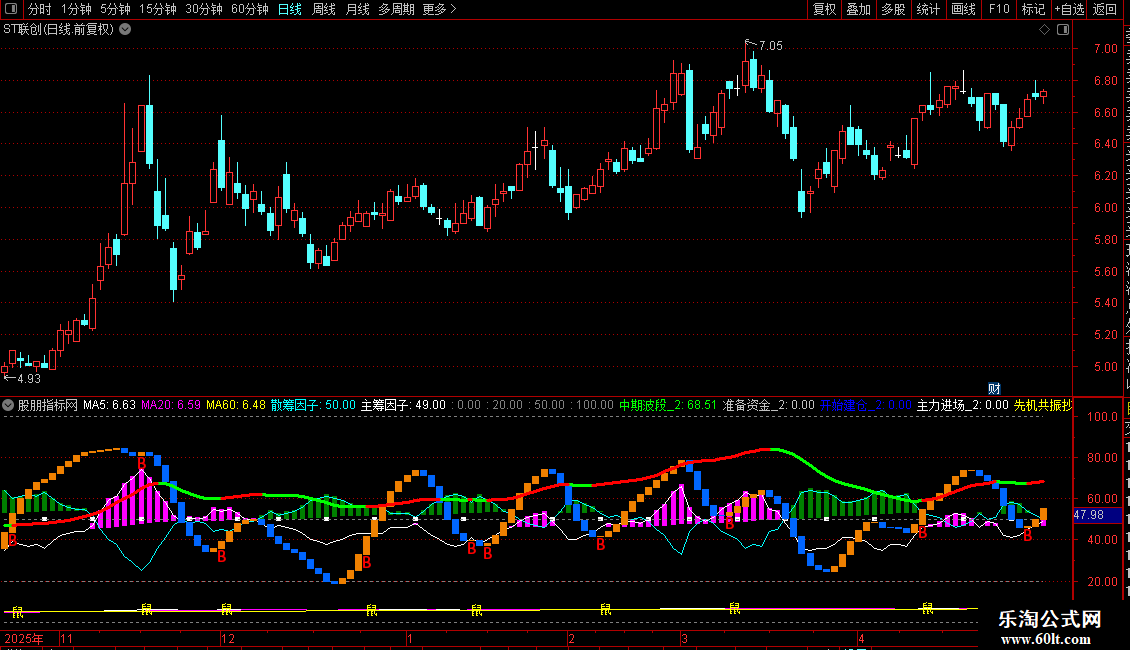Click the MA60: 6.48 value
Screen dimensions: 1130x650
tap(236, 405)
